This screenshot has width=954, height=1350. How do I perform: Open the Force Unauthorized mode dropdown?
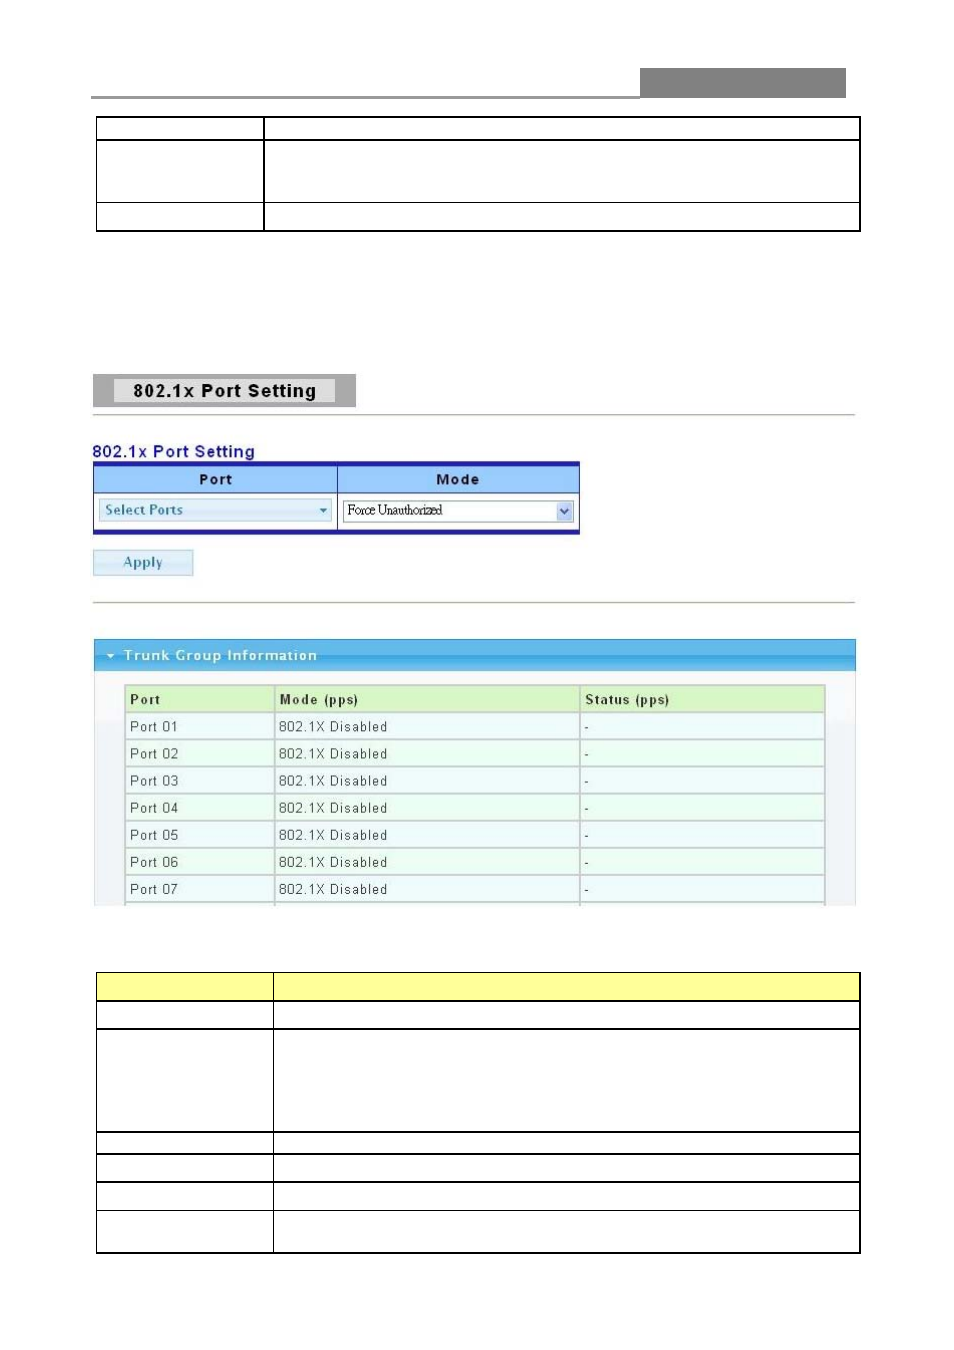(458, 511)
